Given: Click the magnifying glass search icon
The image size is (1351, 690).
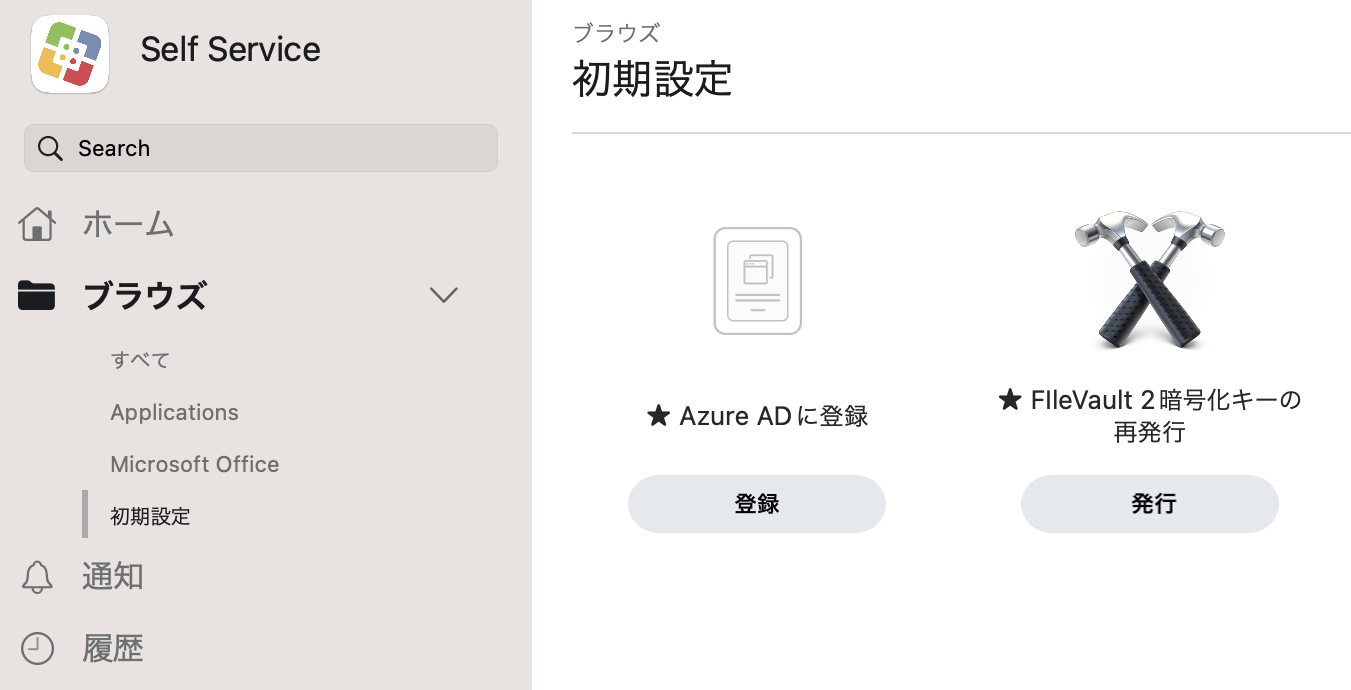Looking at the screenshot, I should [x=50, y=148].
